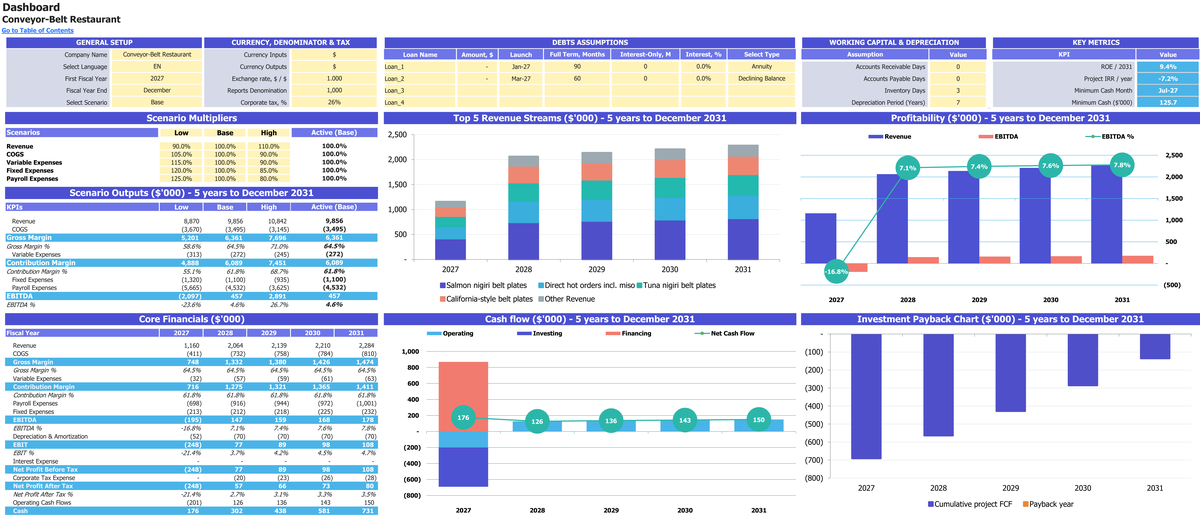Select the Core Financials section header

tap(190, 319)
